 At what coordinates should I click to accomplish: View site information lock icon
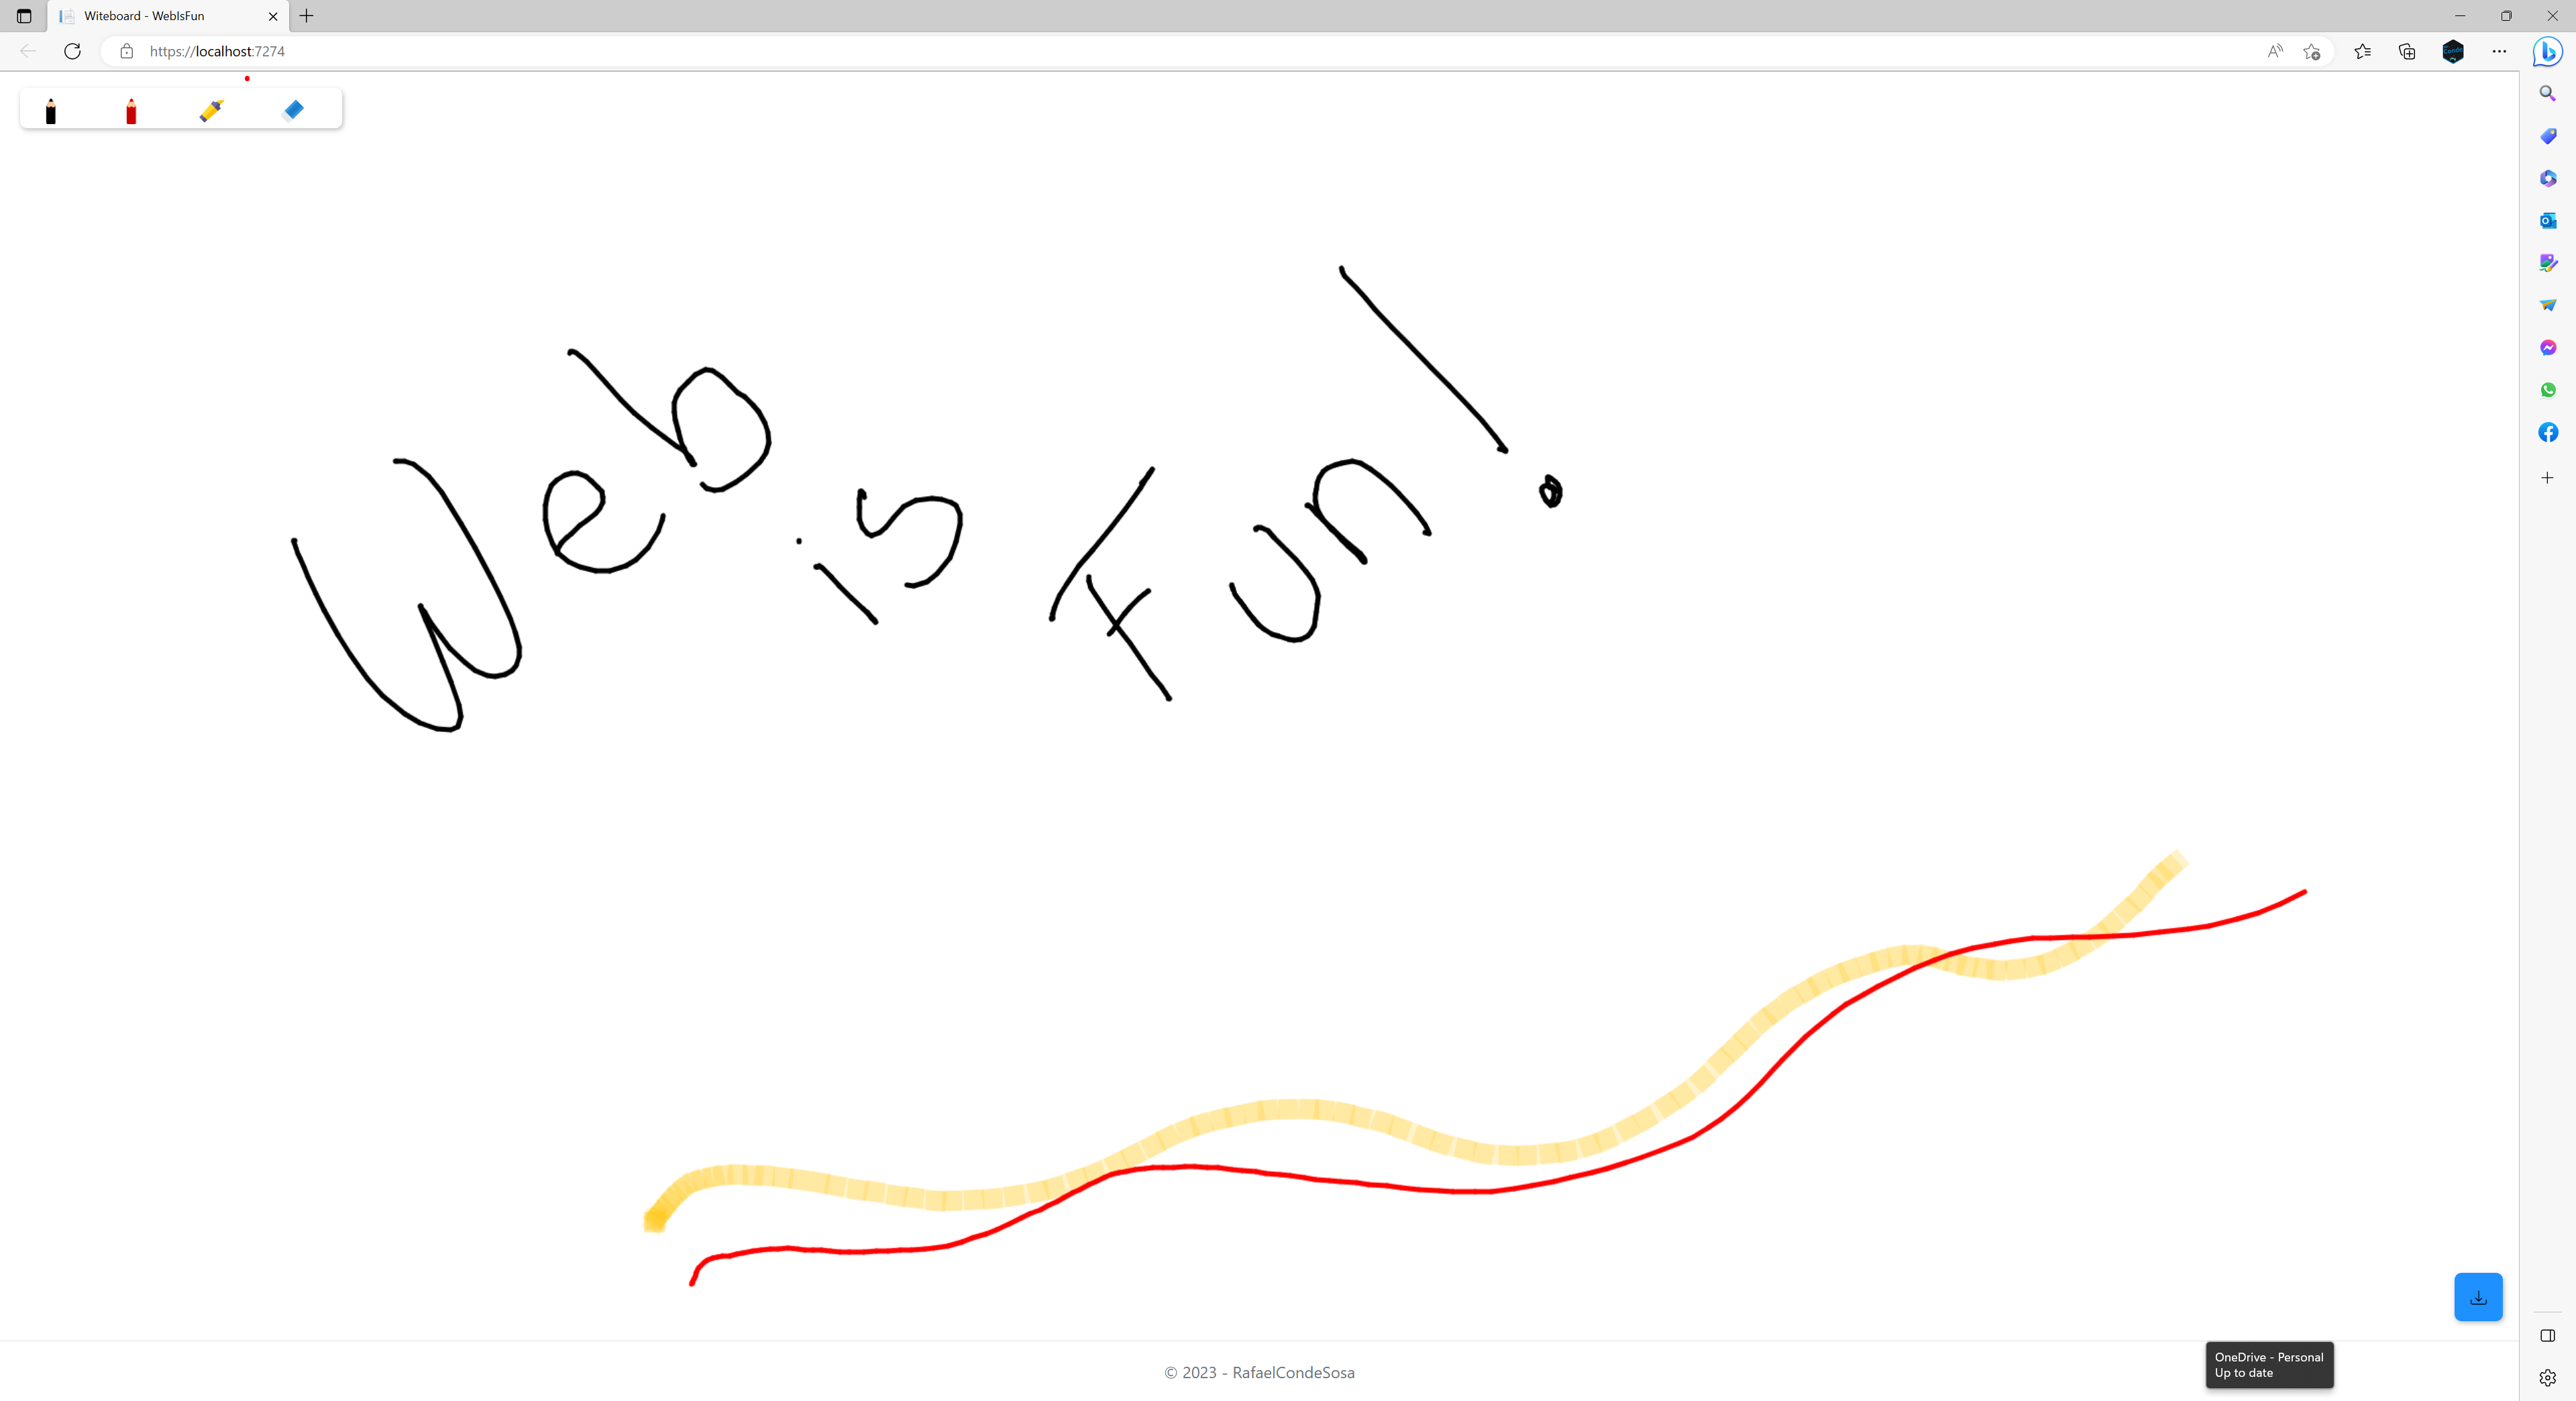(126, 51)
